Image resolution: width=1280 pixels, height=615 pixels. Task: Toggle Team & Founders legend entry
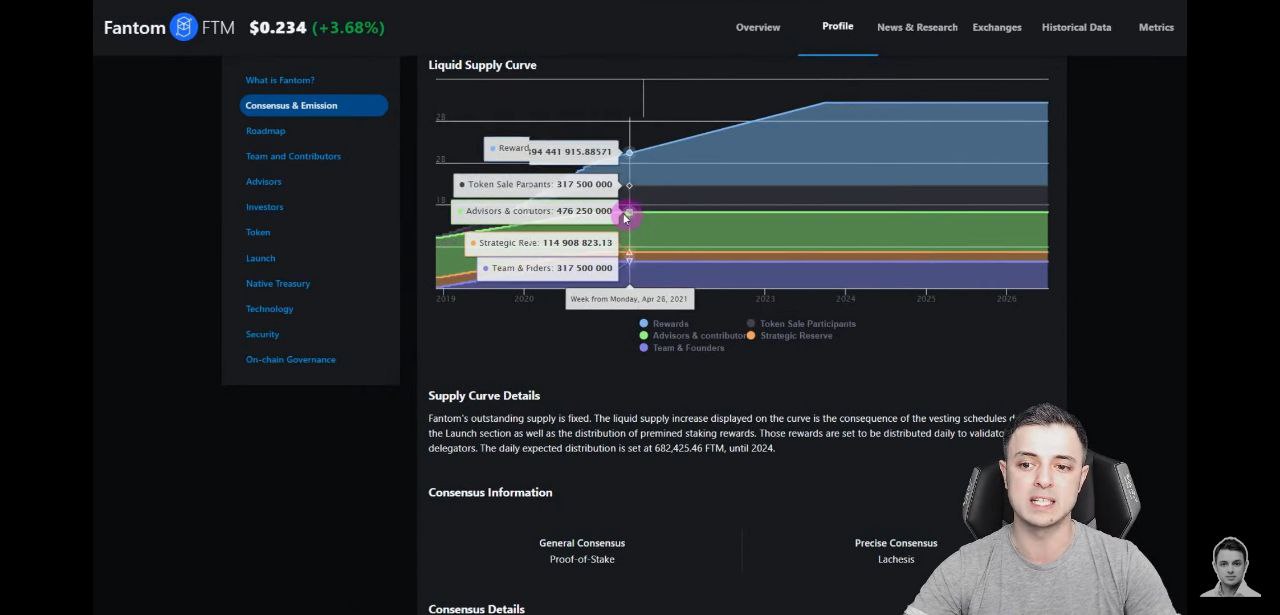pyautogui.click(x=682, y=348)
